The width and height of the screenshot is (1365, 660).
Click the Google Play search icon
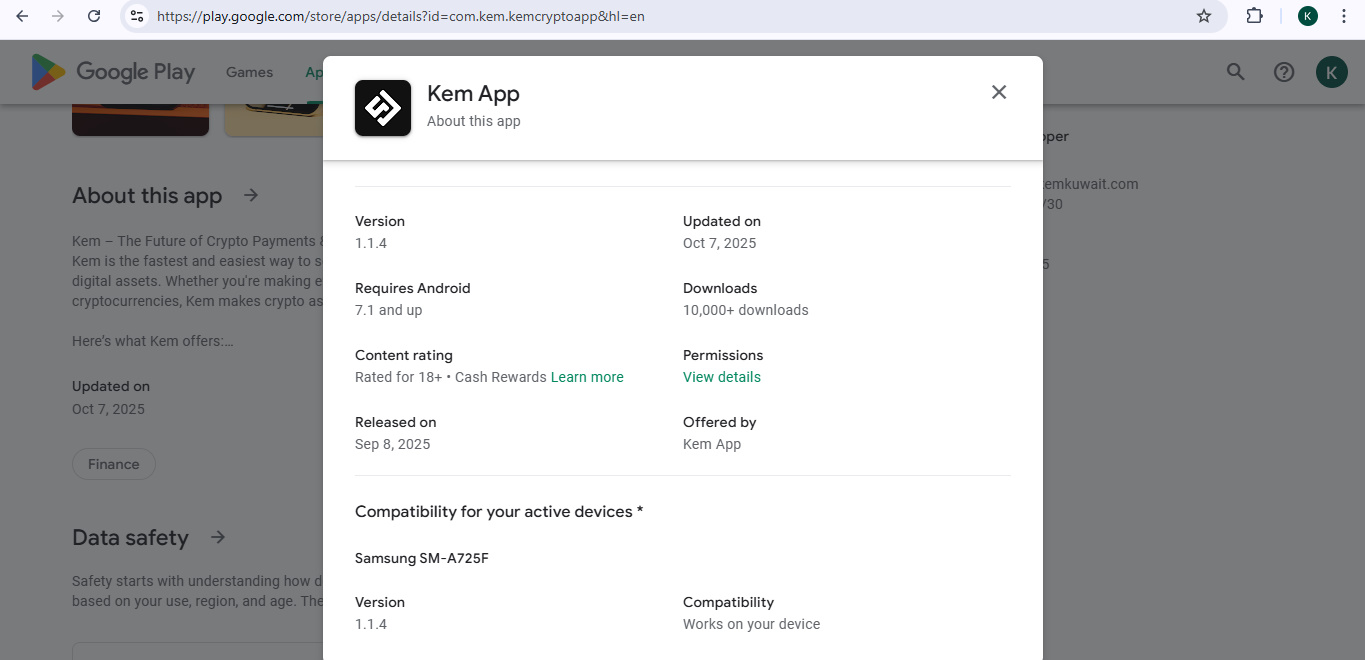click(1235, 72)
